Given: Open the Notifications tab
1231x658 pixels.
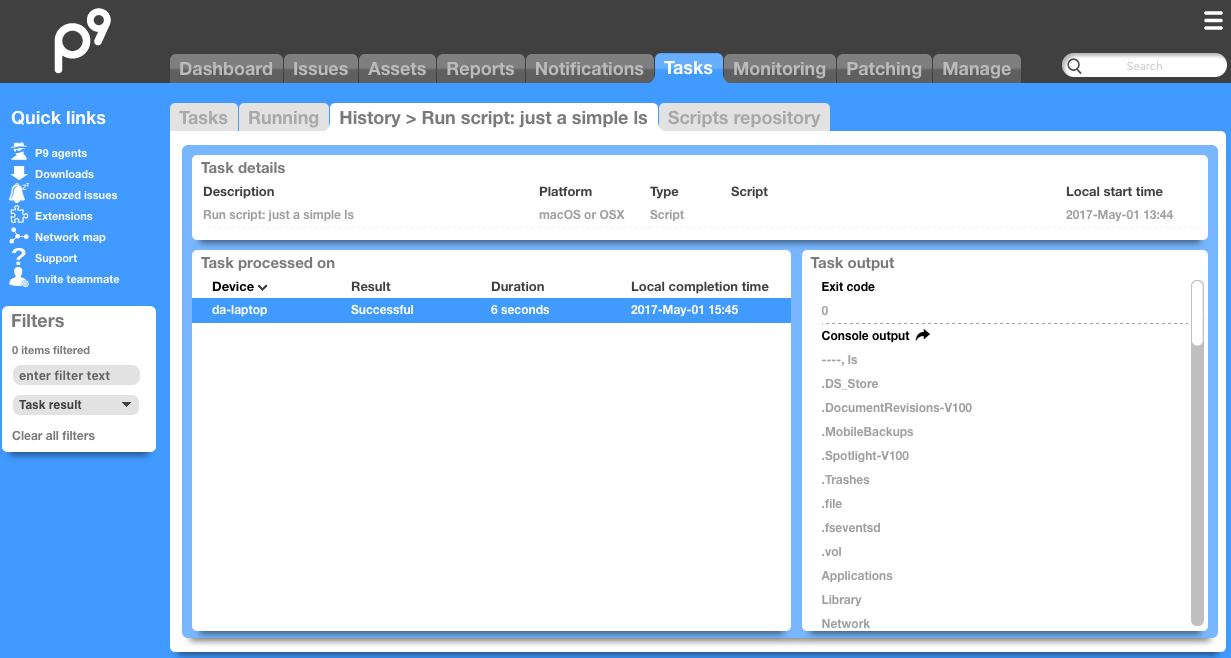Looking at the screenshot, I should (589, 68).
